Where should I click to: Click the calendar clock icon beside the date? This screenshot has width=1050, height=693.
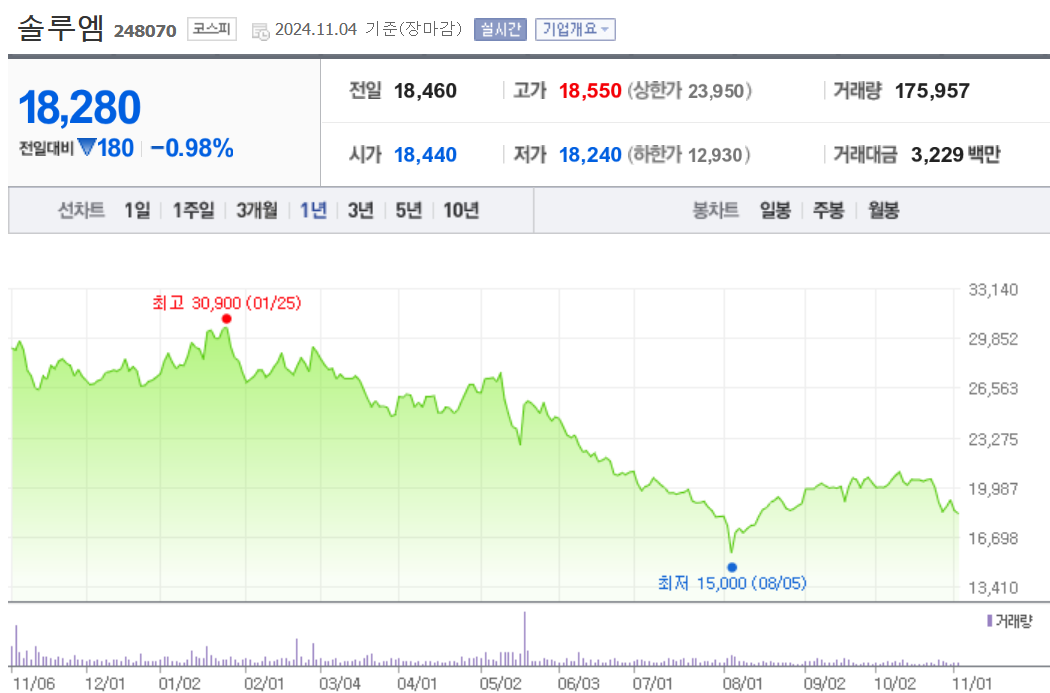[x=260, y=31]
